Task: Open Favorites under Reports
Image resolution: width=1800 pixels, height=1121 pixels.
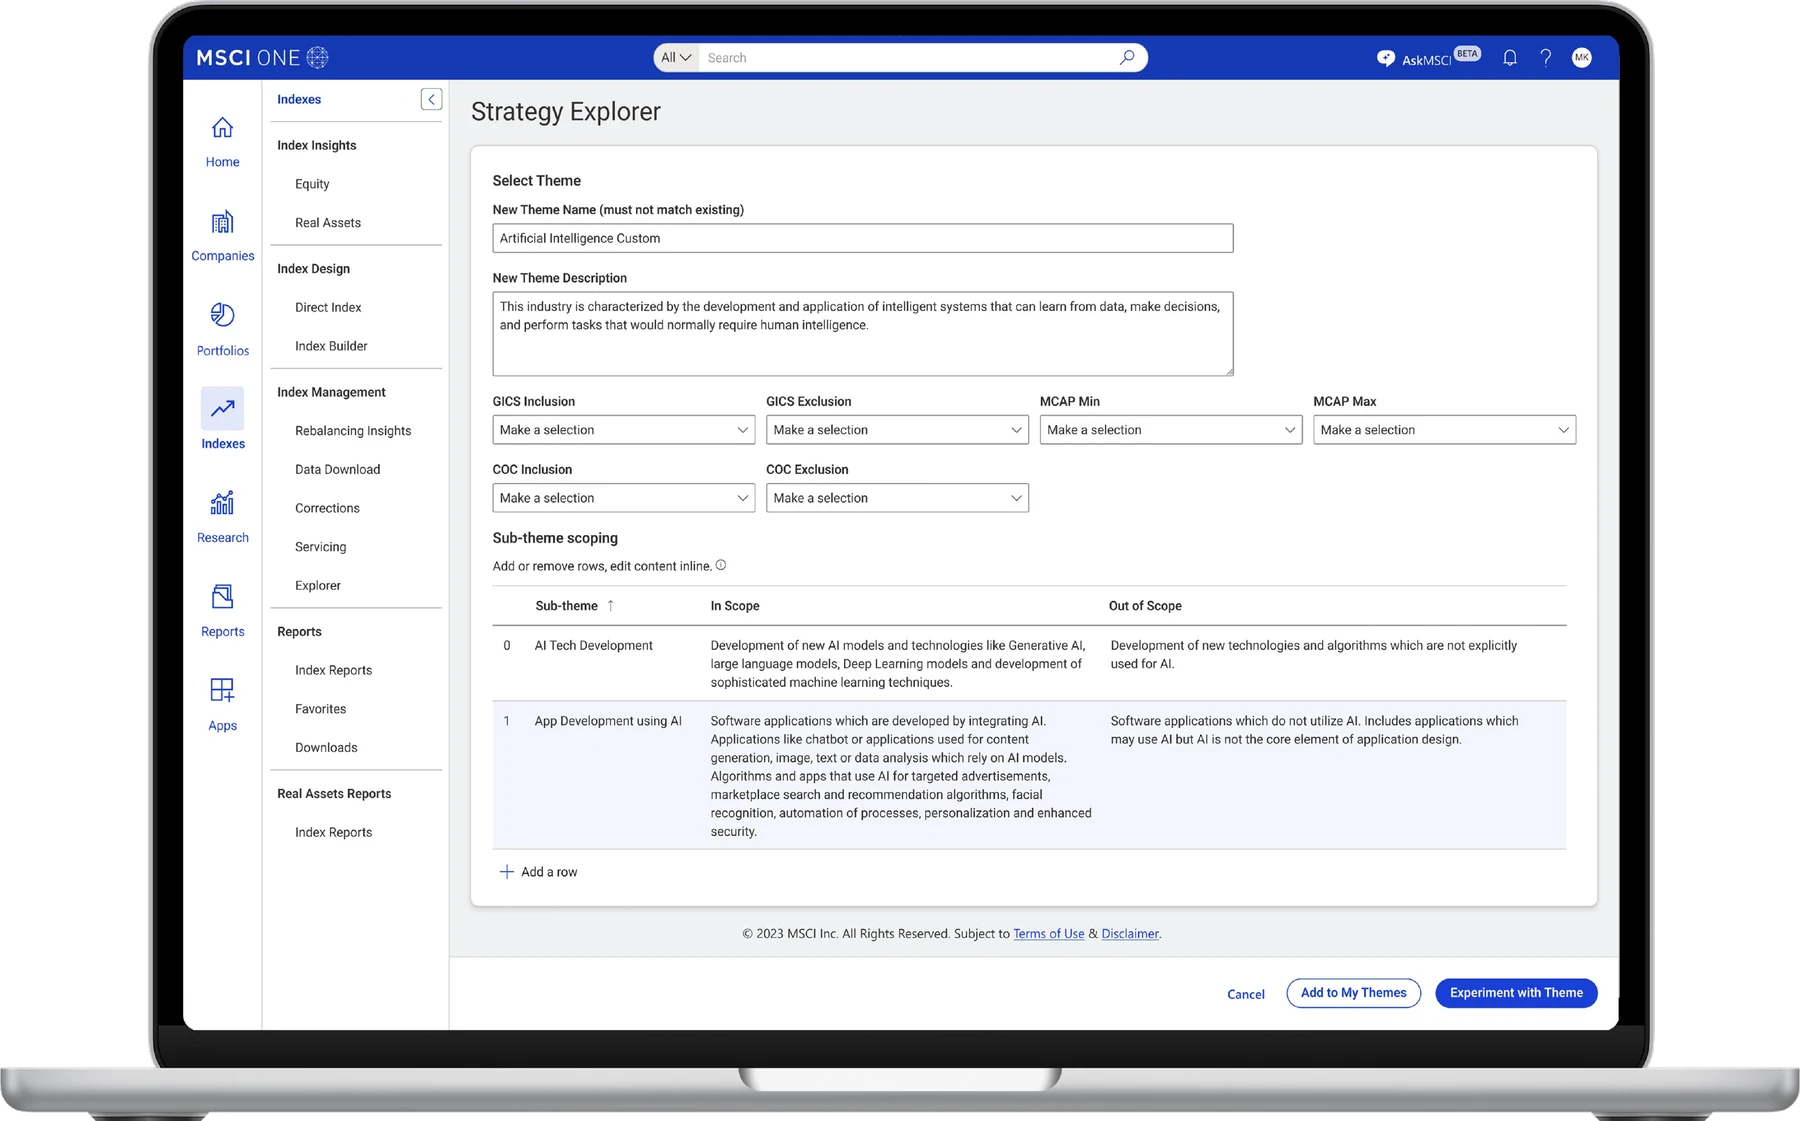Action: point(320,709)
